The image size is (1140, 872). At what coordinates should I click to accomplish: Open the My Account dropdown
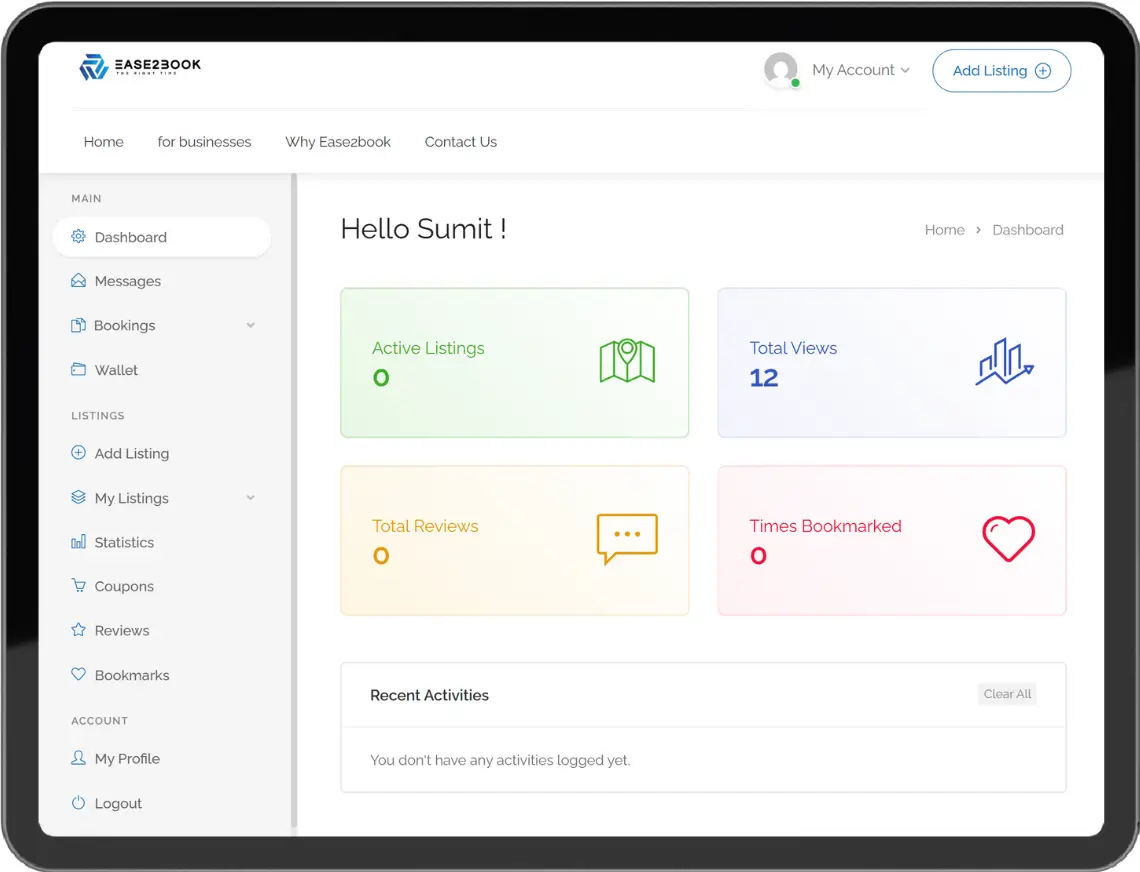(861, 70)
